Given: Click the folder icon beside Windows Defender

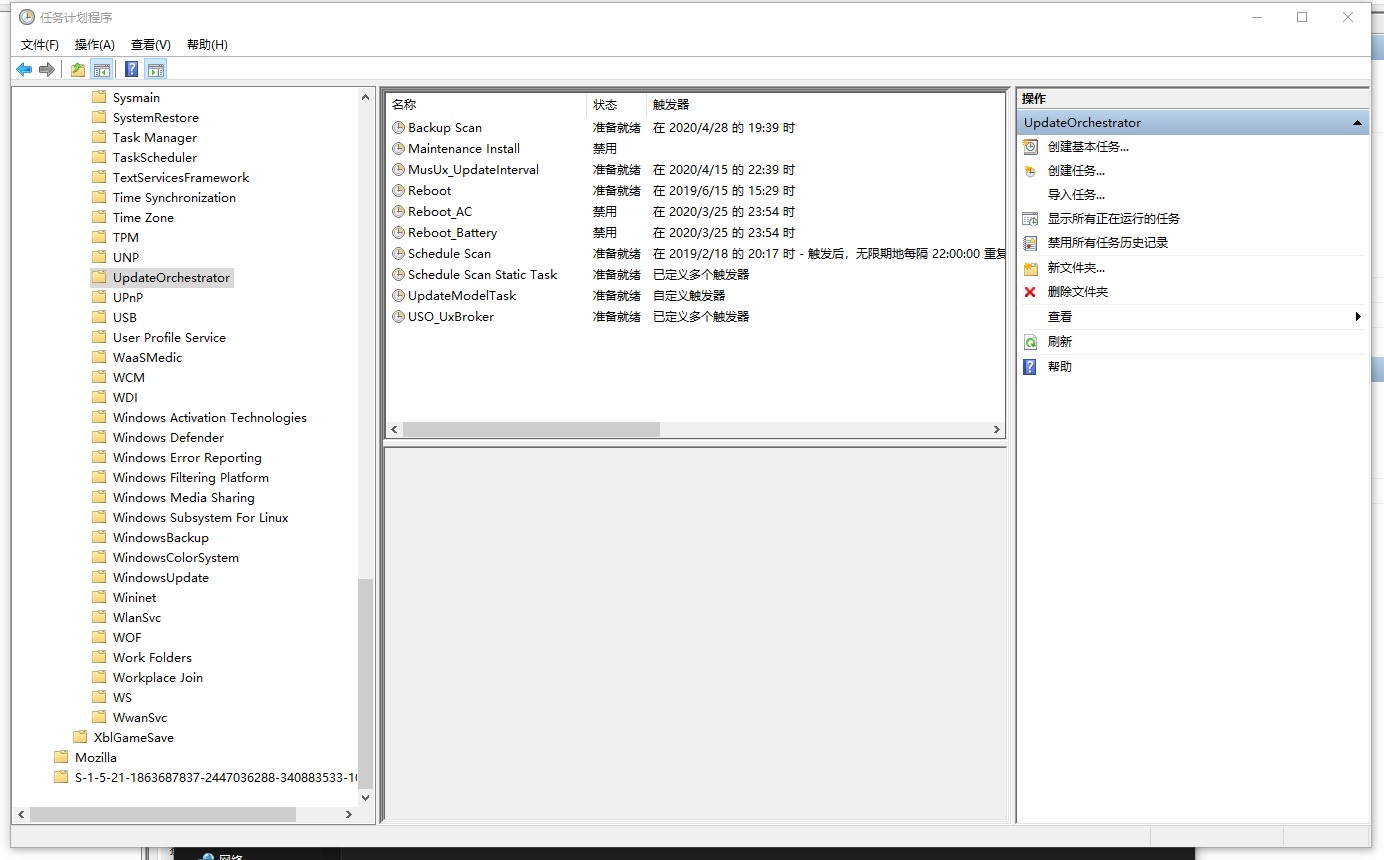Looking at the screenshot, I should 99,437.
